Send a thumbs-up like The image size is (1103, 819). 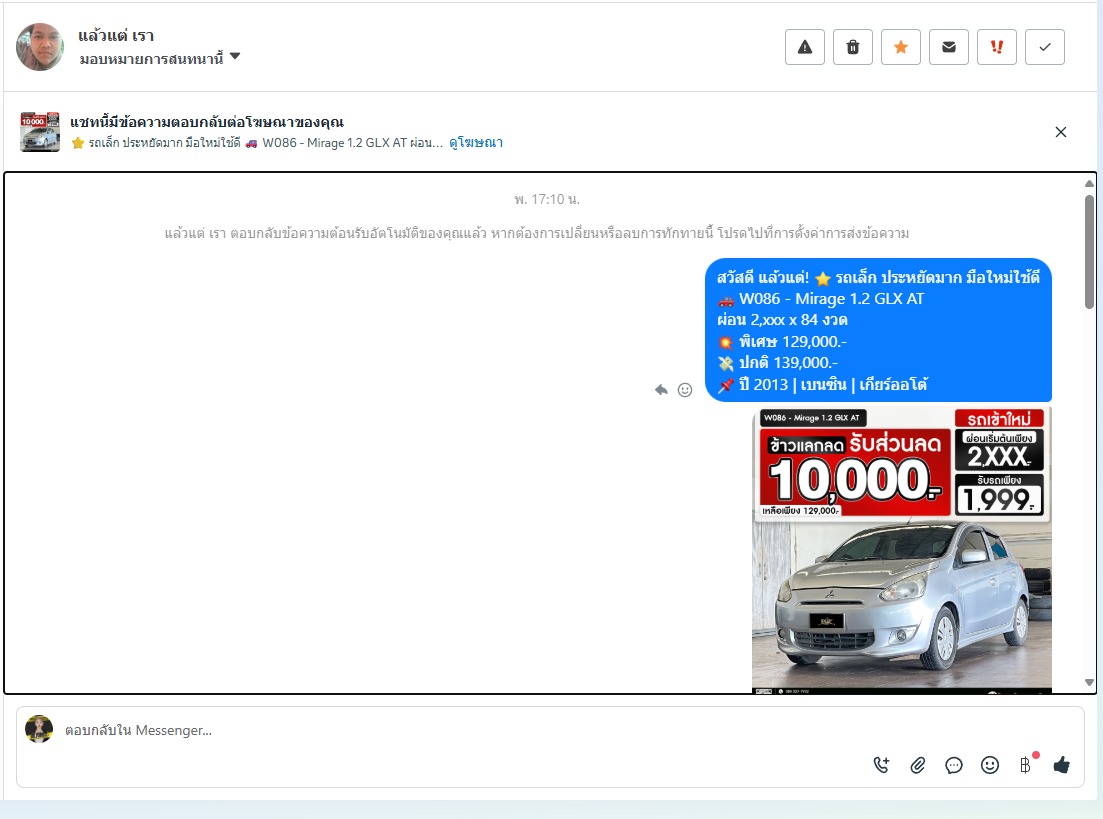click(x=1061, y=765)
